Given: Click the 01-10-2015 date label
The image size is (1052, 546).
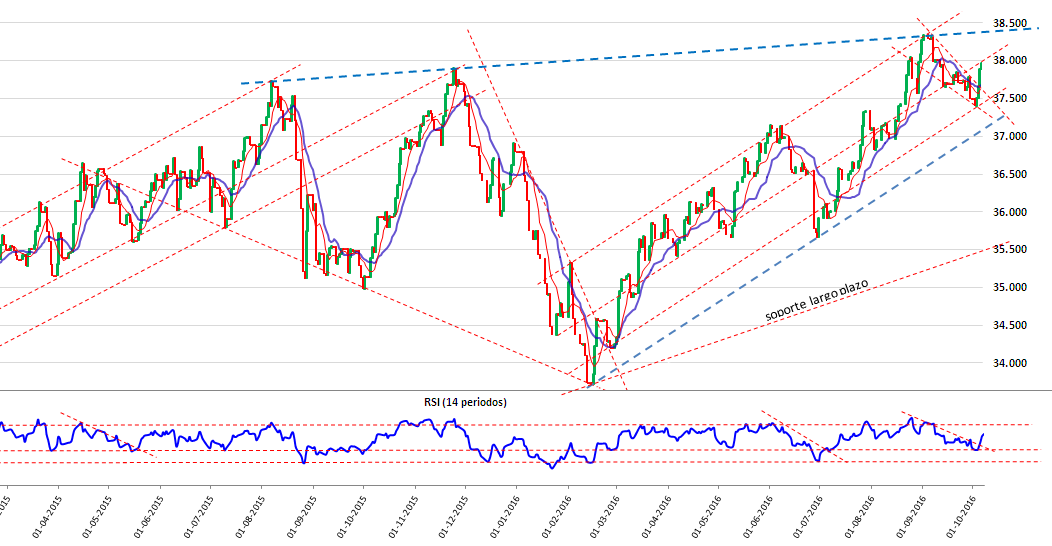Looking at the screenshot, I should coord(352,518).
